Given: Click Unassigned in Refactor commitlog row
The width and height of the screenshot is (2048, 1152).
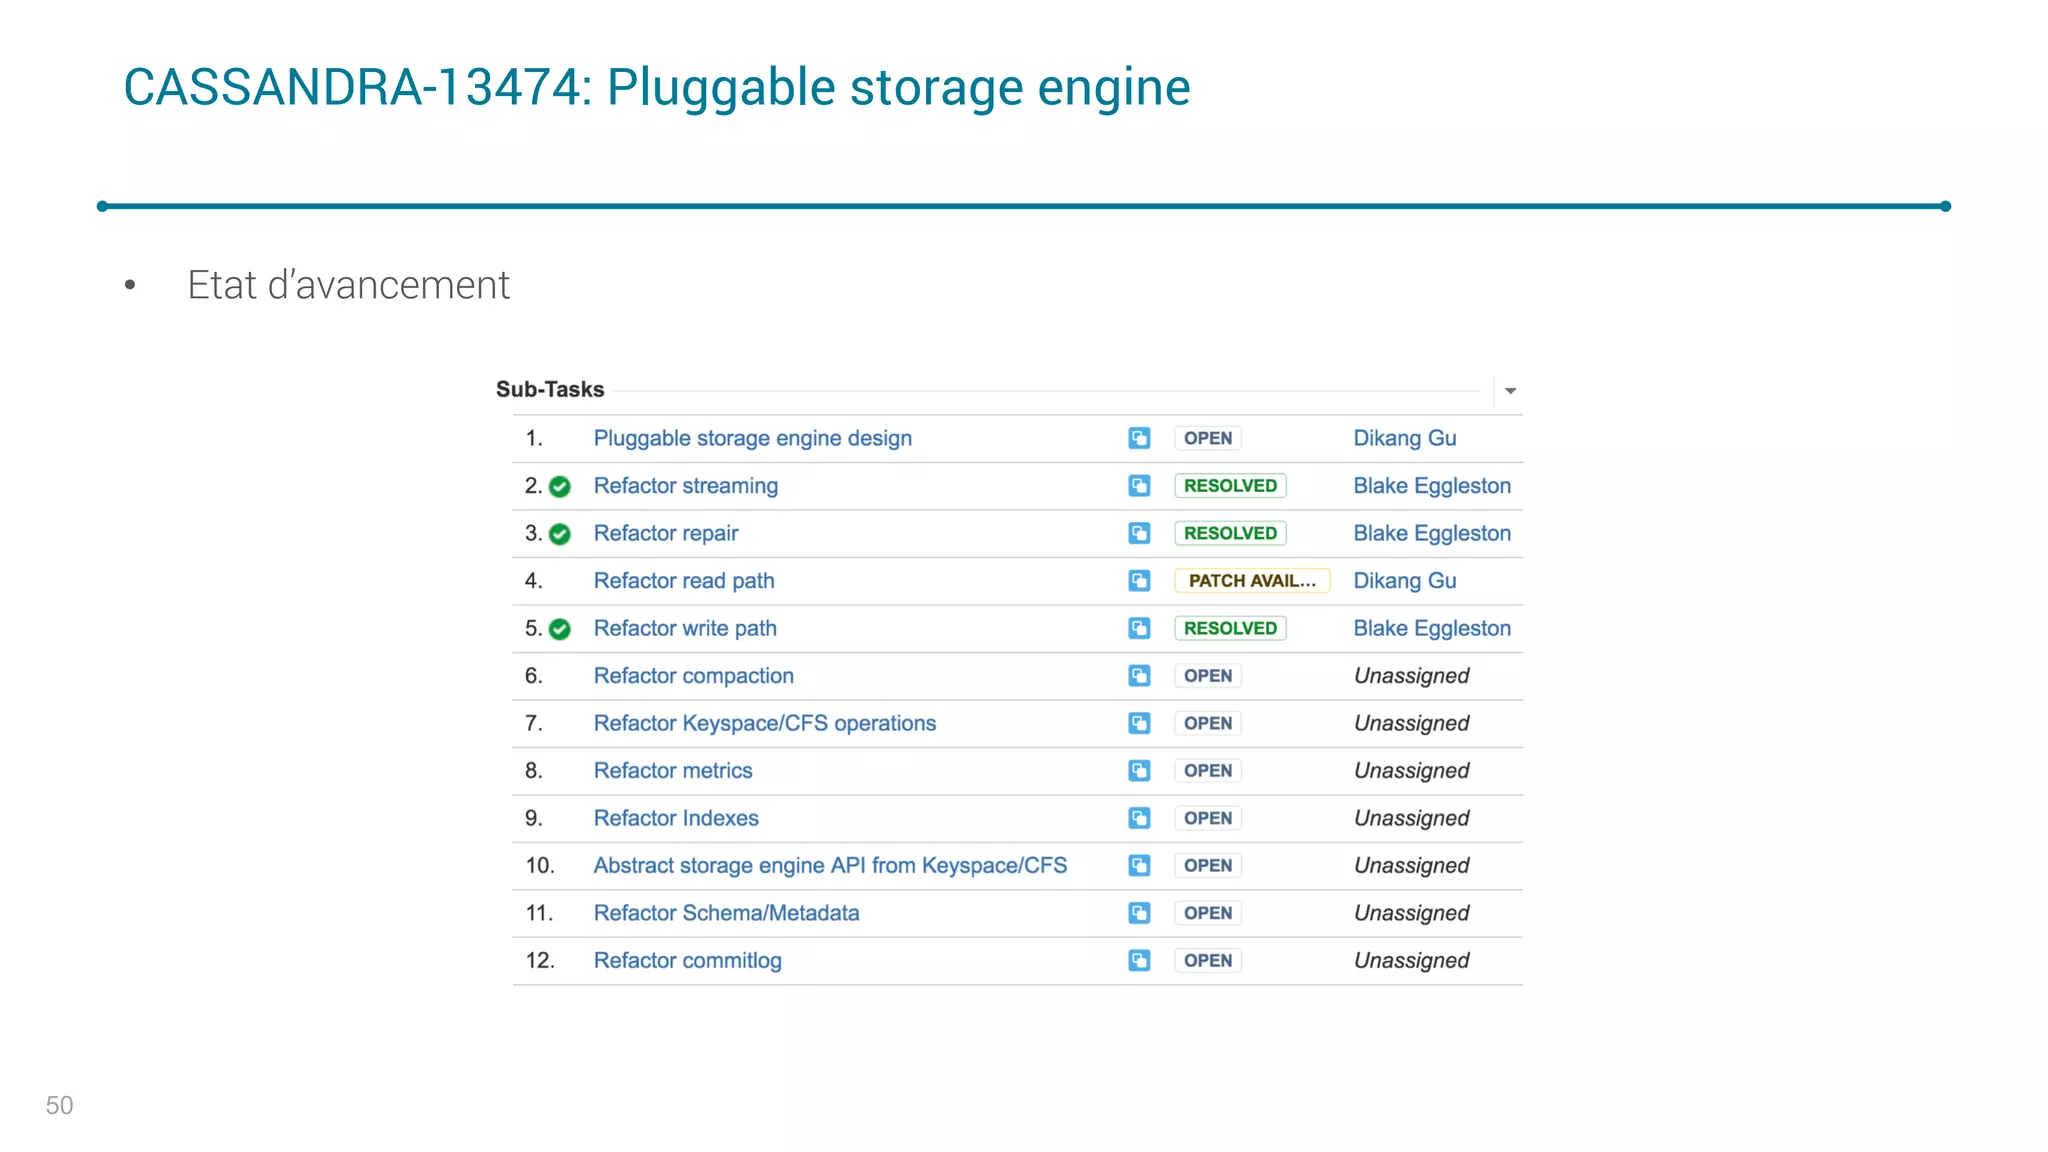Looking at the screenshot, I should pyautogui.click(x=1411, y=961).
